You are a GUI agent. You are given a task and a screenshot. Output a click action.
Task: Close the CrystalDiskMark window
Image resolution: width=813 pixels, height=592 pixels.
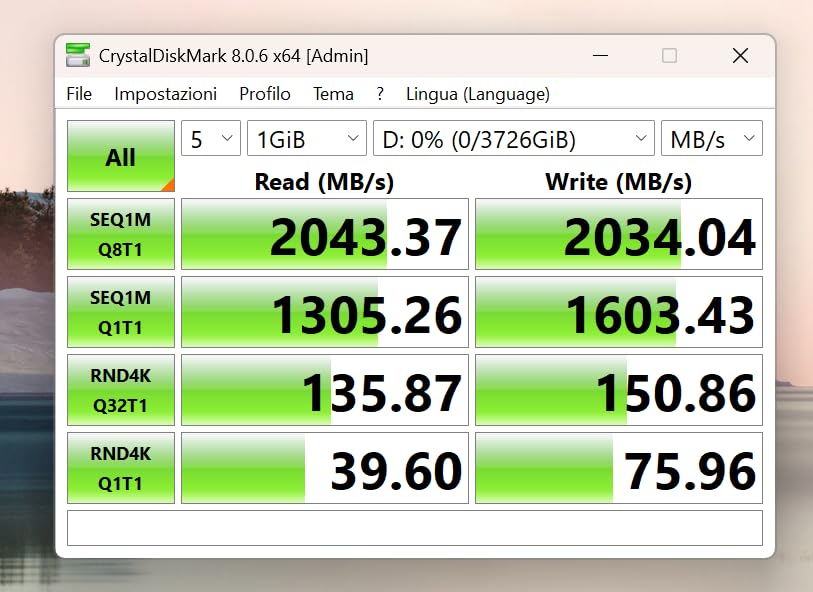pyautogui.click(x=740, y=55)
